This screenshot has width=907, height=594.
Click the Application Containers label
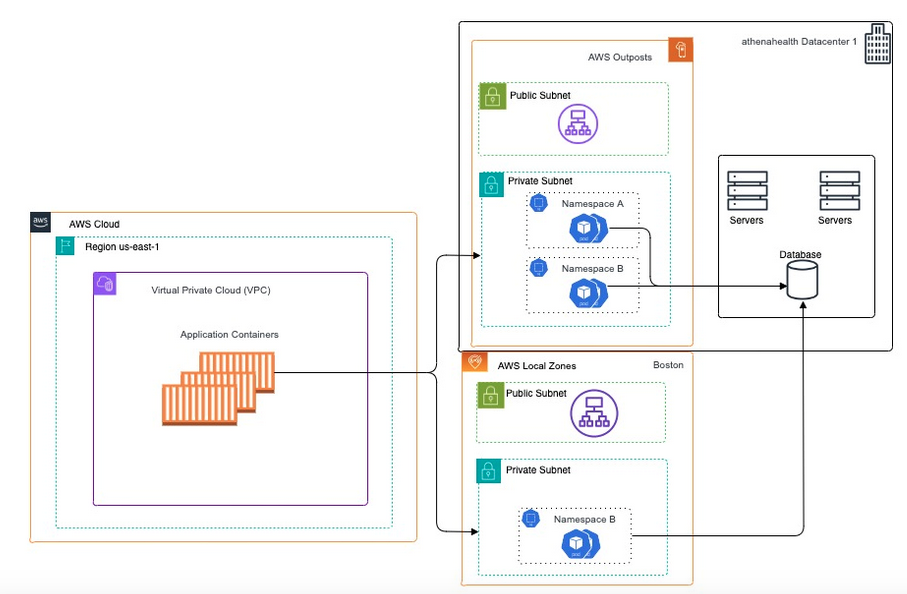(228, 334)
